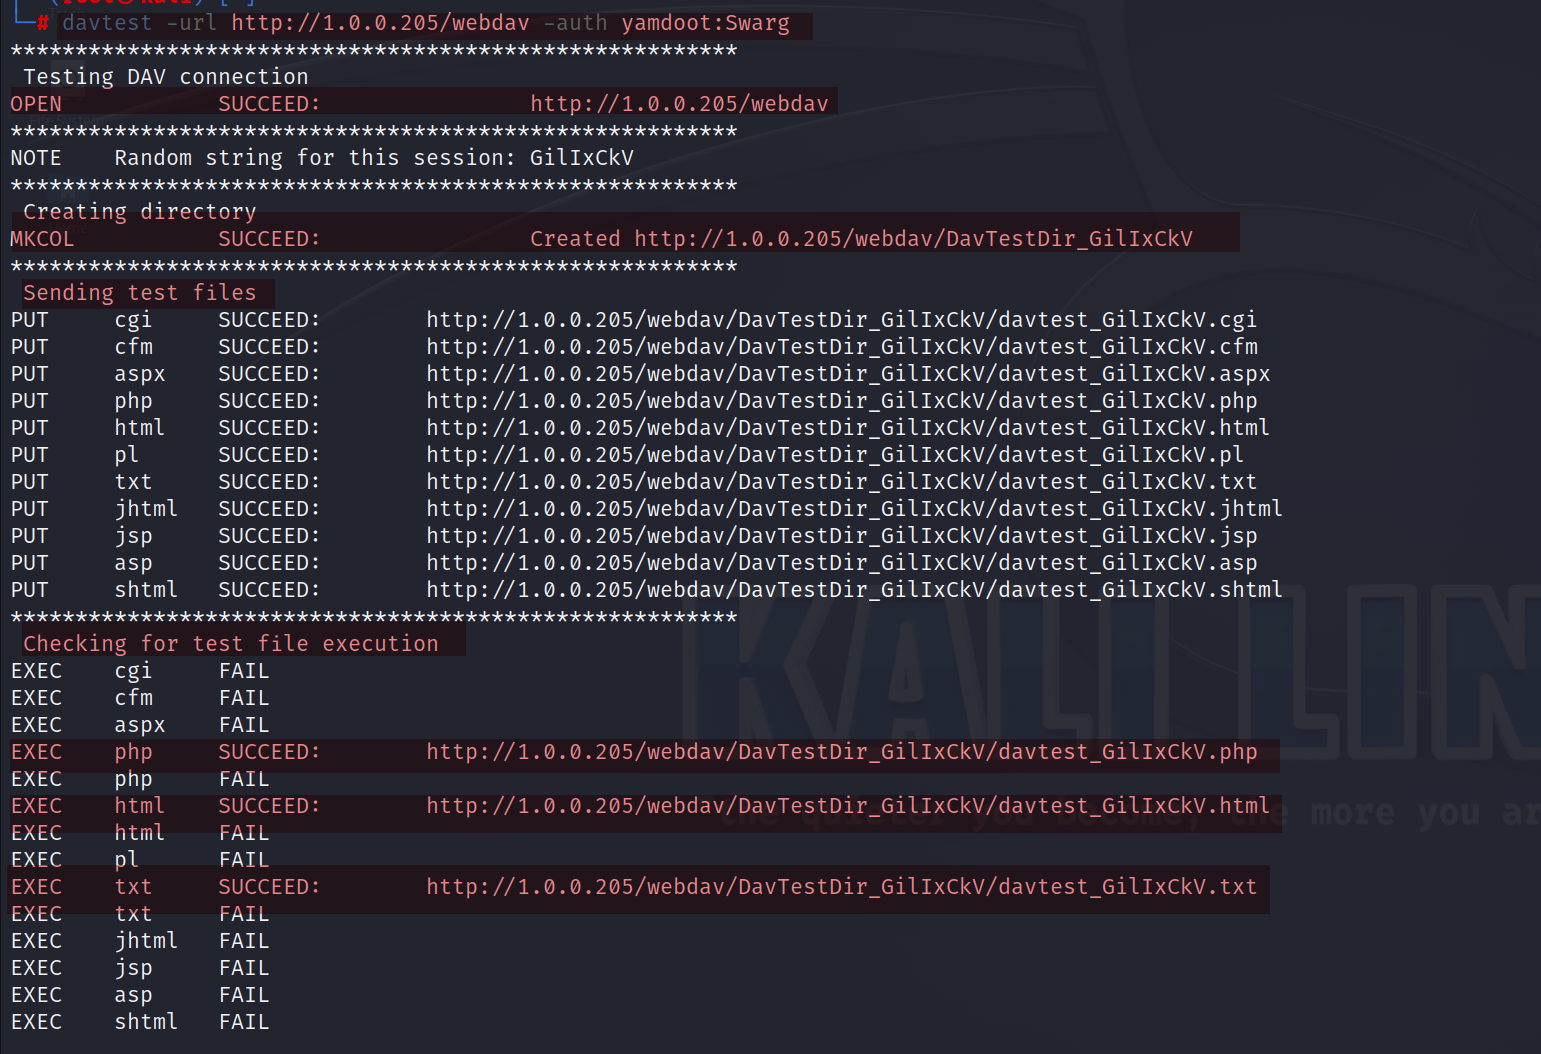Viewport: 1541px width, 1054px height.
Task: Click SUCCEED in the MKCOL row
Action: (x=269, y=239)
